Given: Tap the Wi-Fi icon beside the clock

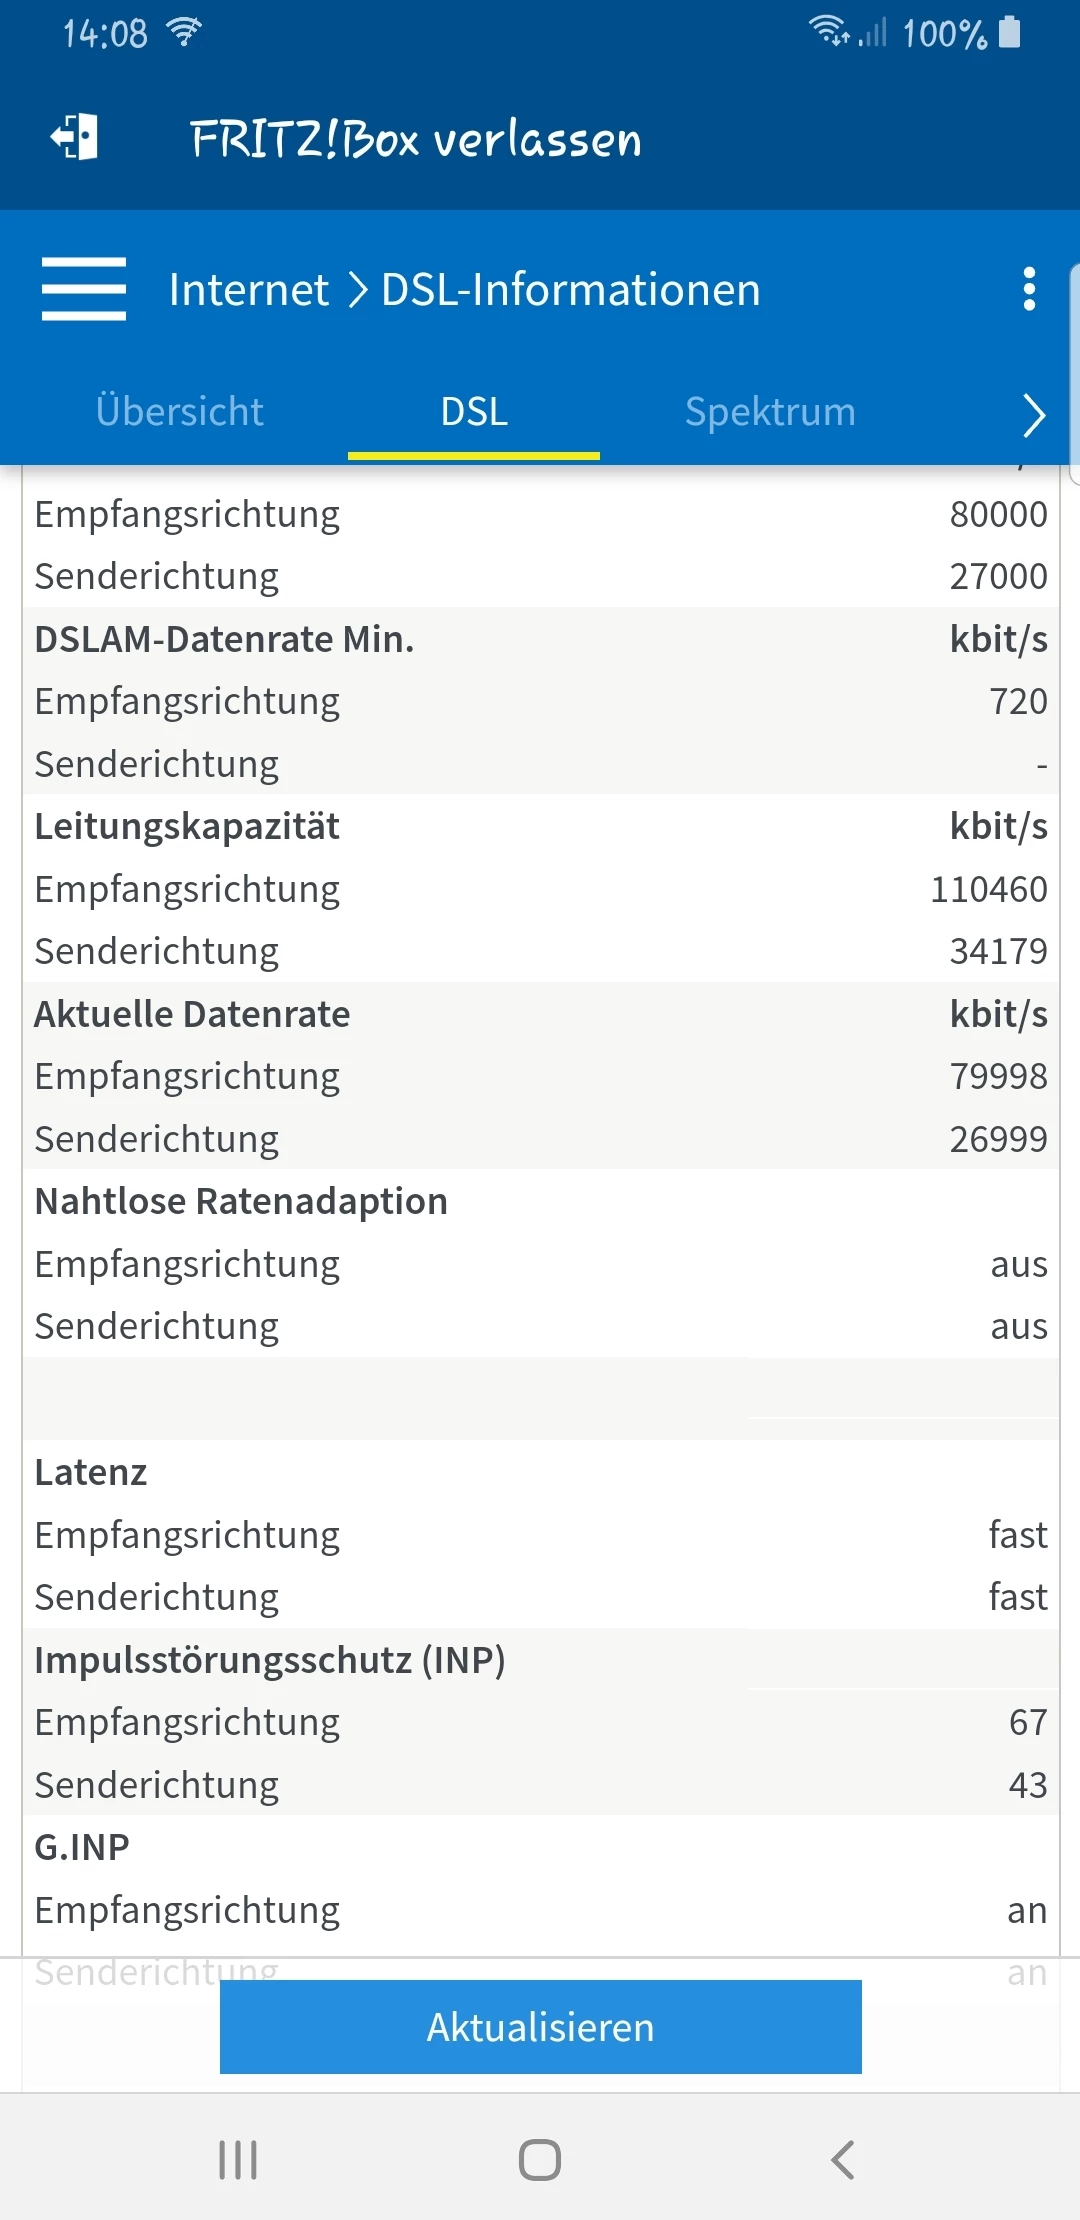Looking at the screenshot, I should (x=184, y=33).
